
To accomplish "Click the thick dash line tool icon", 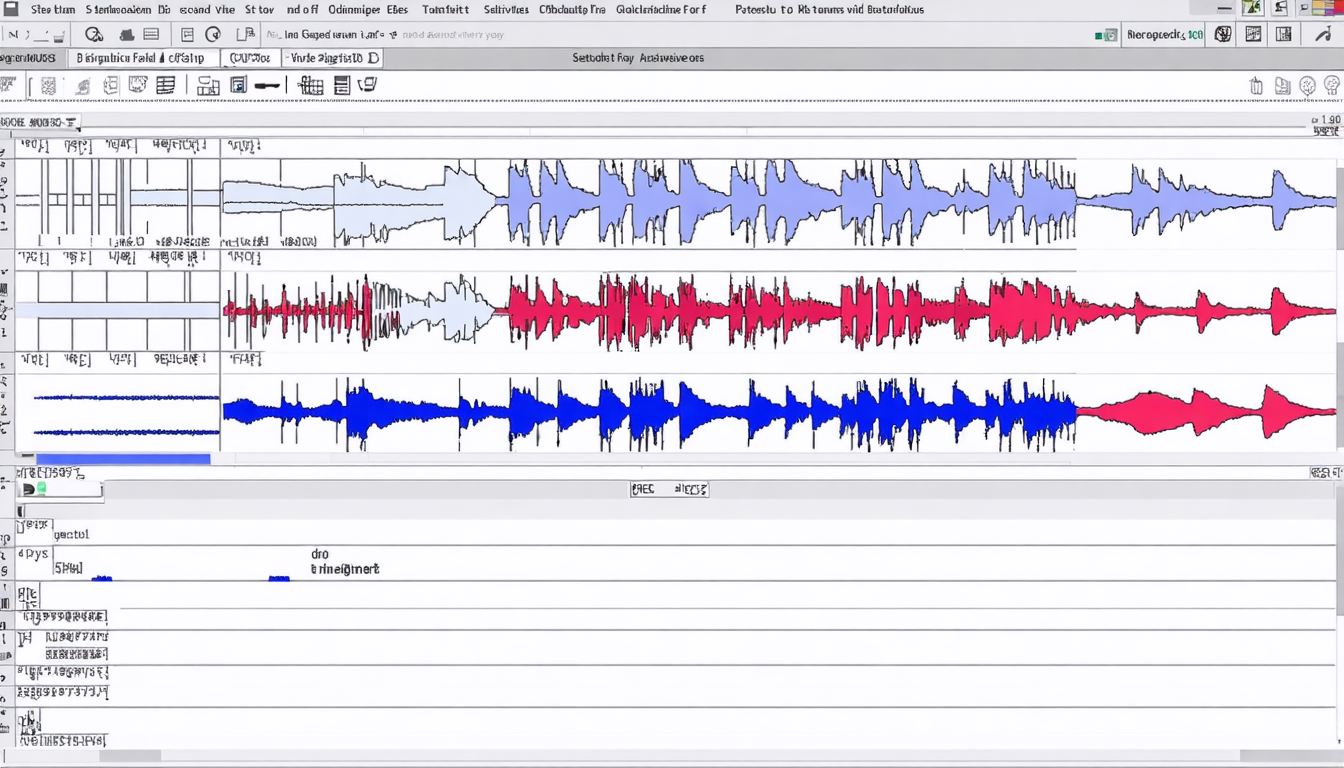I will 267,86.
